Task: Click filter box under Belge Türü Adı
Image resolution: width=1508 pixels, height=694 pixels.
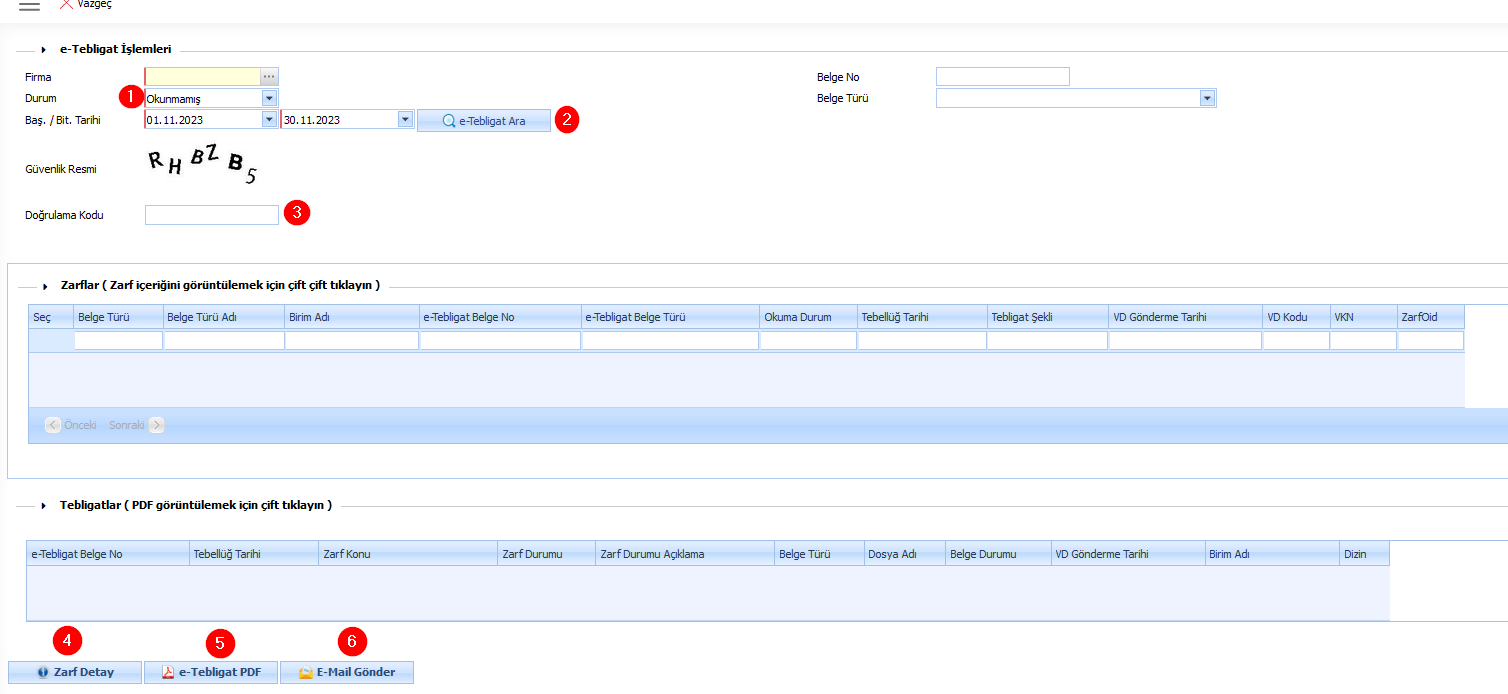Action: point(224,341)
